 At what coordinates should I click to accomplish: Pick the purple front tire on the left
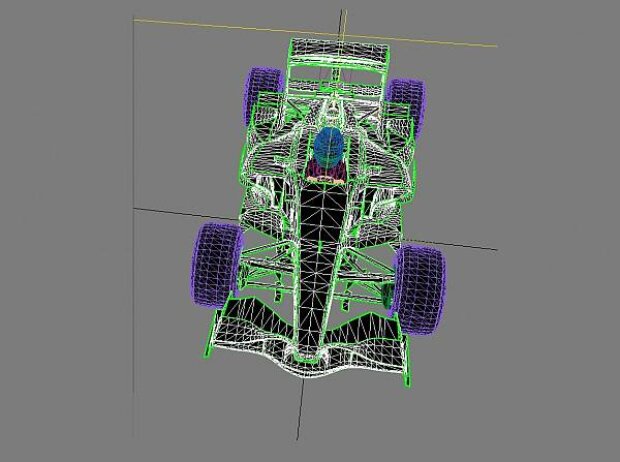(x=216, y=265)
